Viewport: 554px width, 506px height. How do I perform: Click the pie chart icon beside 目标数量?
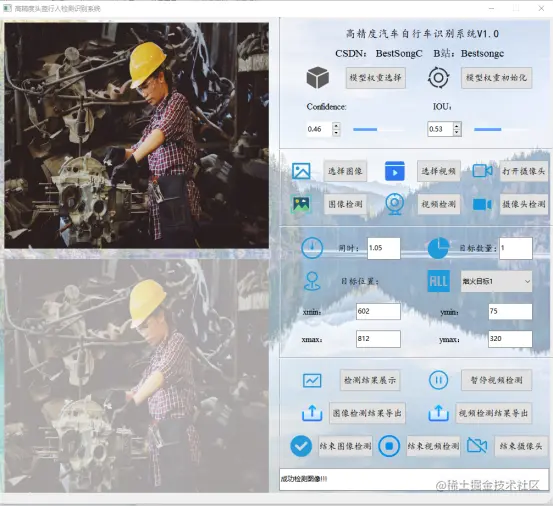[x=438, y=248]
